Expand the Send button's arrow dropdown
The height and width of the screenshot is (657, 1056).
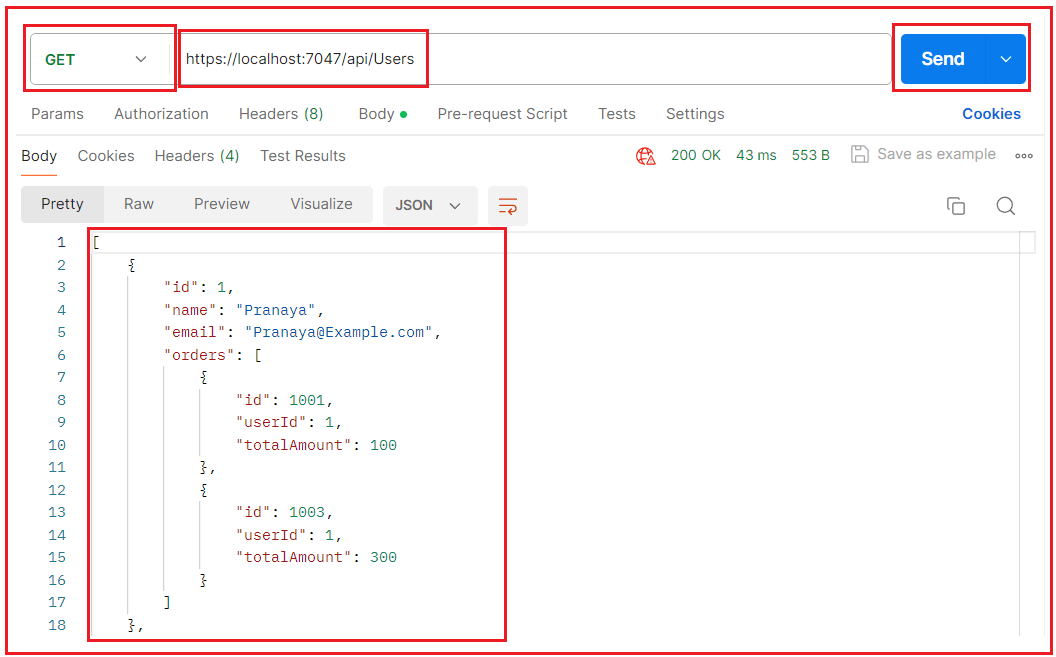pos(1005,59)
